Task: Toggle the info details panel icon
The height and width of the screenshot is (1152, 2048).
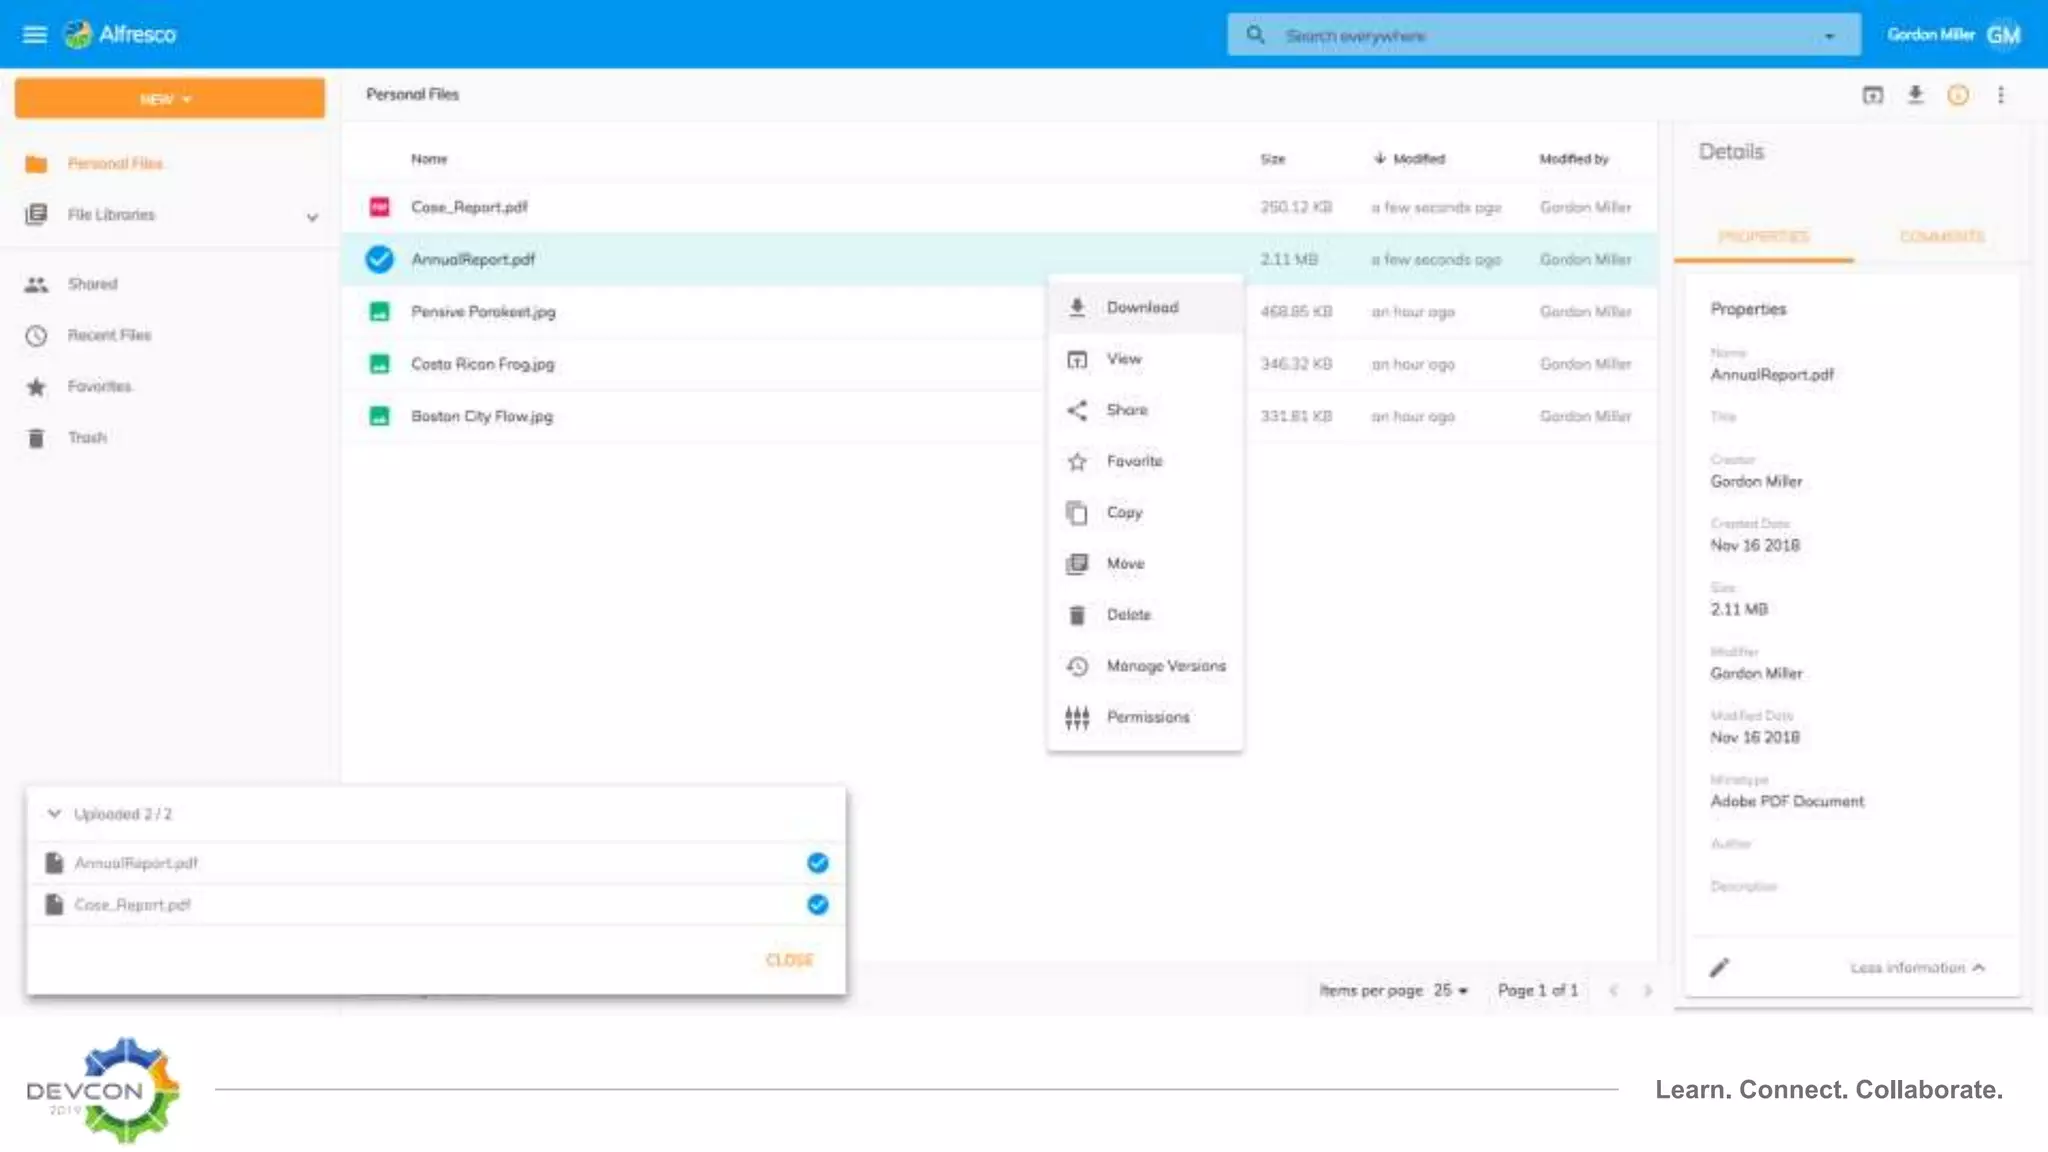Action: tap(1958, 95)
